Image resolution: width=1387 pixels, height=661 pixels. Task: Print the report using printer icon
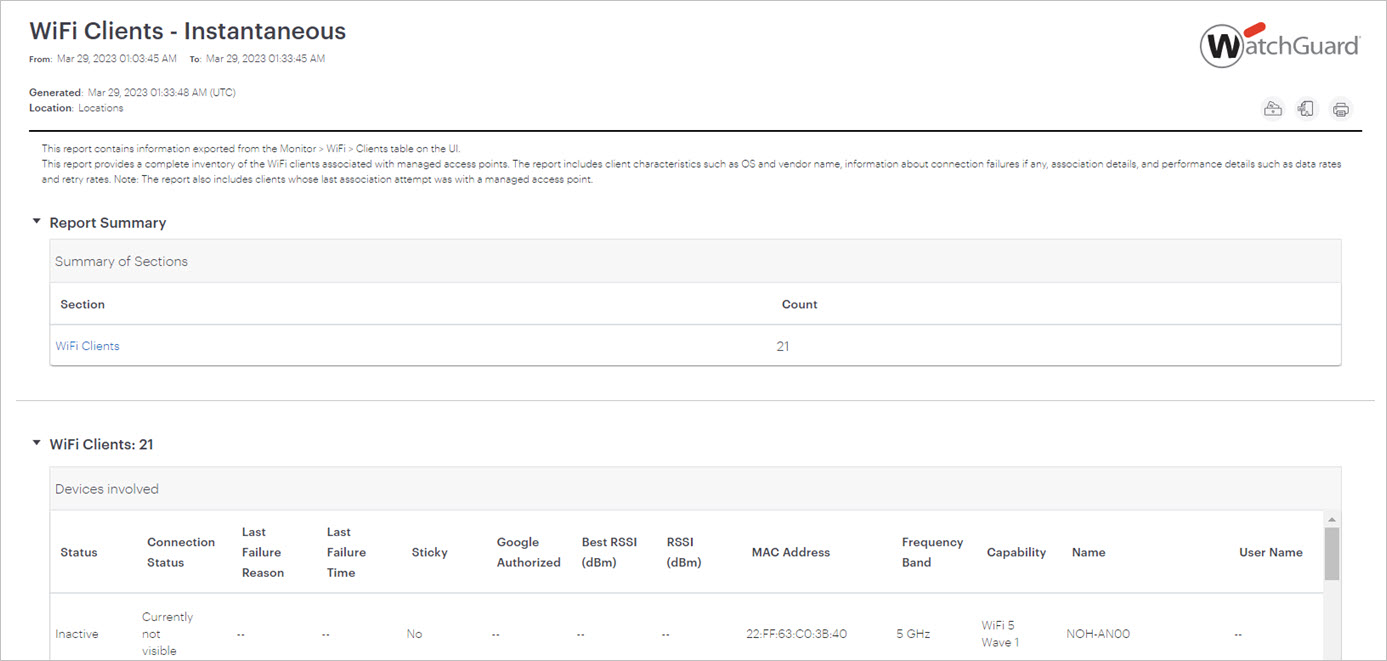pyautogui.click(x=1340, y=109)
